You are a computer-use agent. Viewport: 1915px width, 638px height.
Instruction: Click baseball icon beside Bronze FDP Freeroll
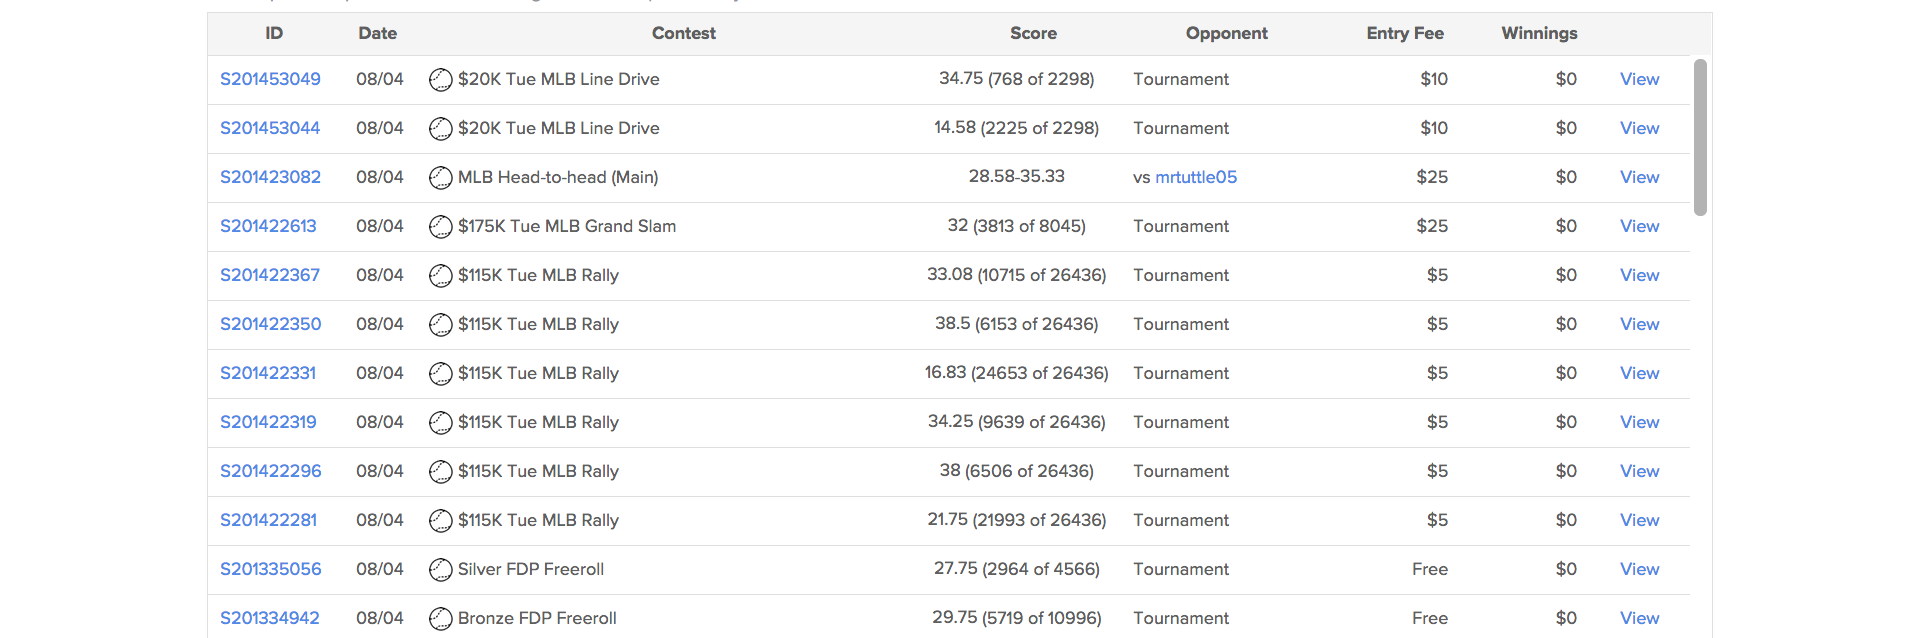coord(440,619)
